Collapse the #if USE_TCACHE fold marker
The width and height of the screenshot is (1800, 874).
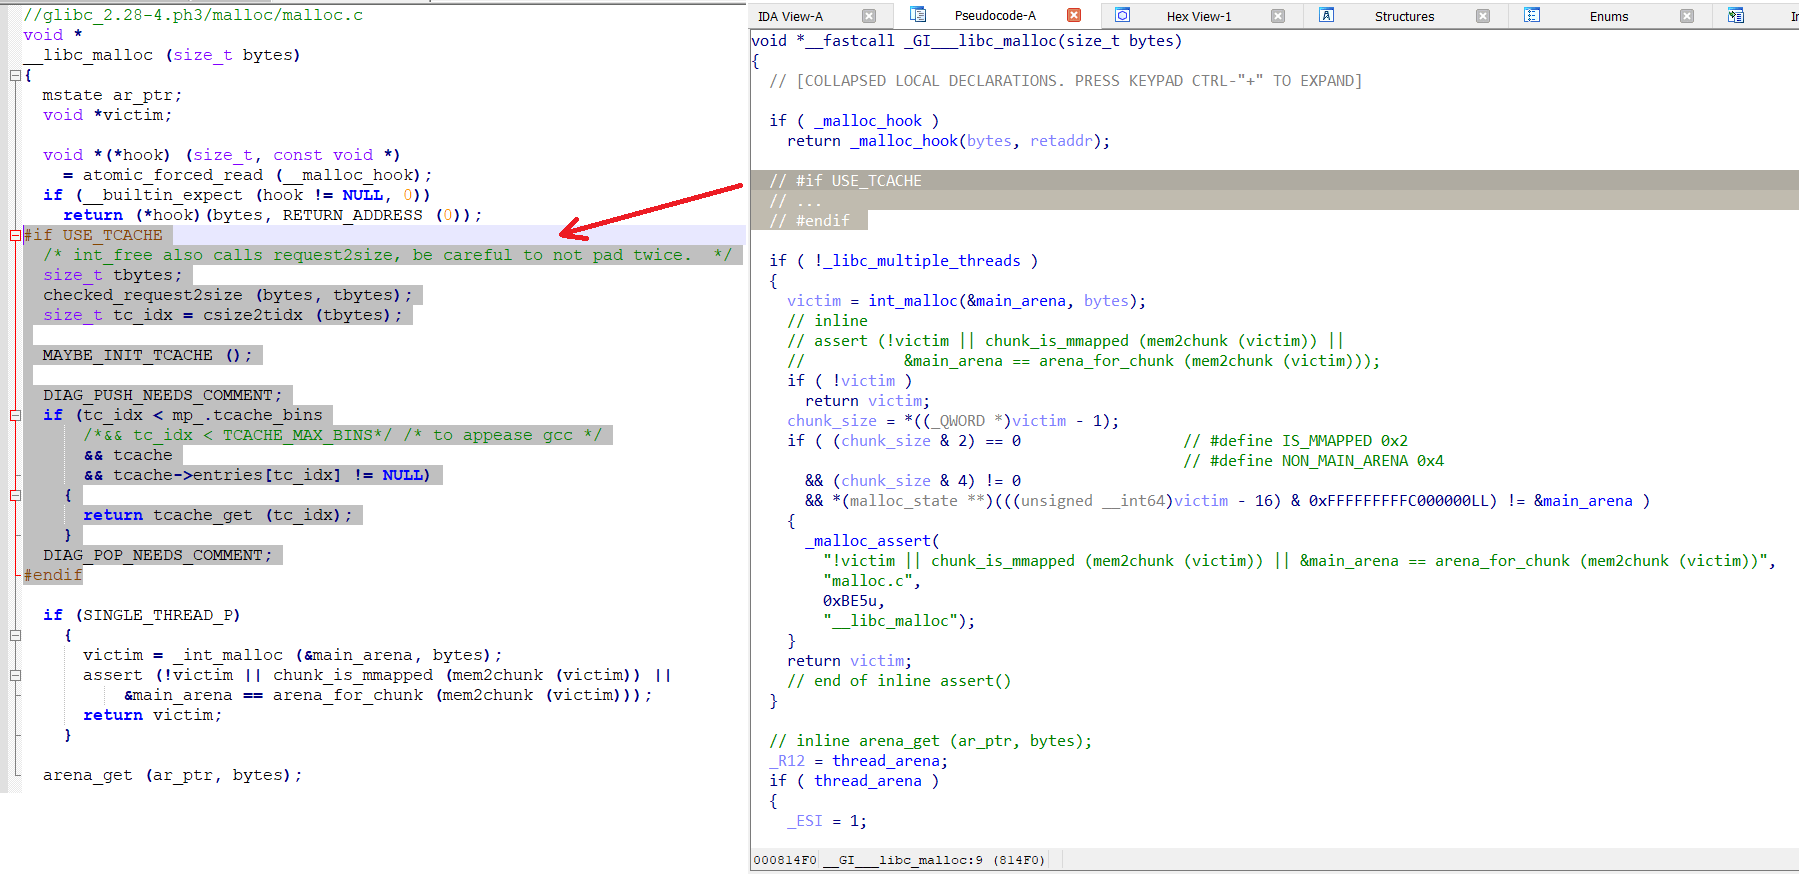(x=15, y=236)
